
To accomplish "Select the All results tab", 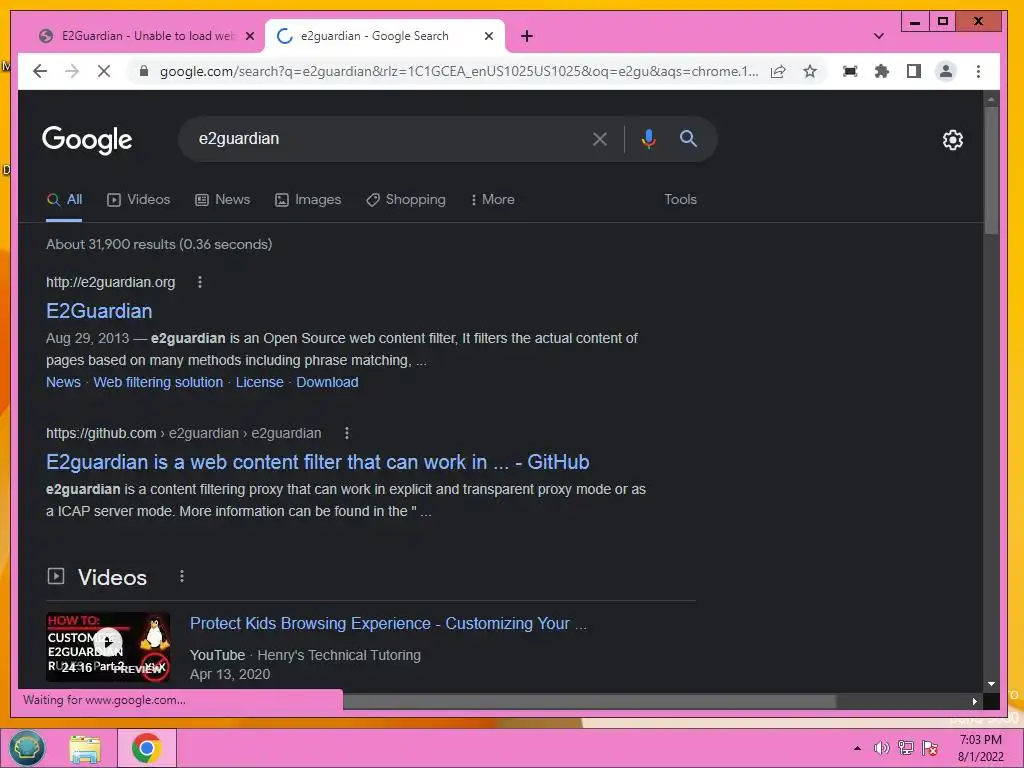I will (64, 200).
